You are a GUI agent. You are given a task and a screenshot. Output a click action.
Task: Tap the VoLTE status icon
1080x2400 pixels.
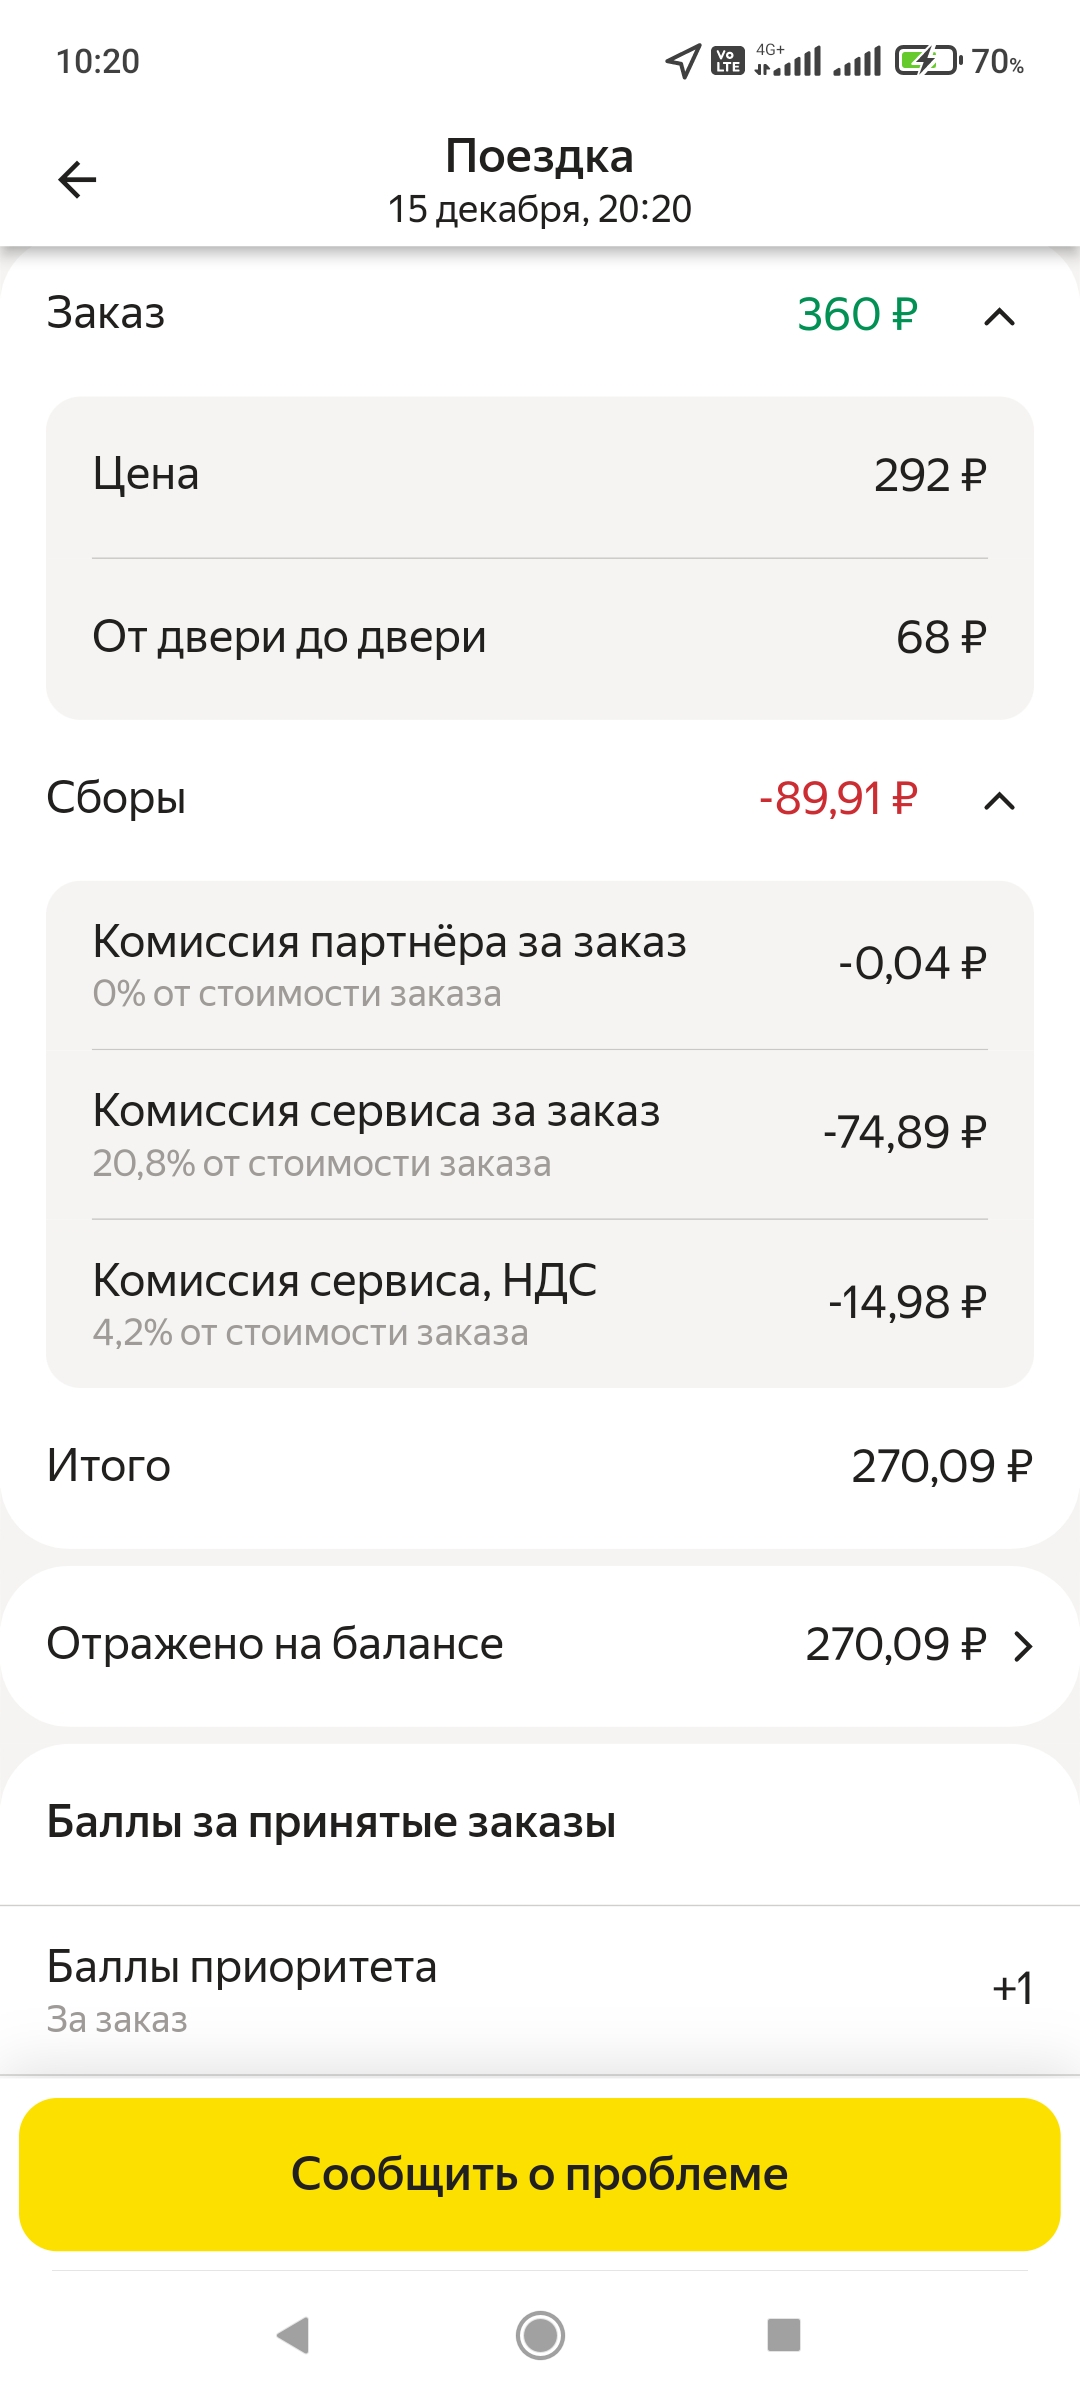point(727,61)
